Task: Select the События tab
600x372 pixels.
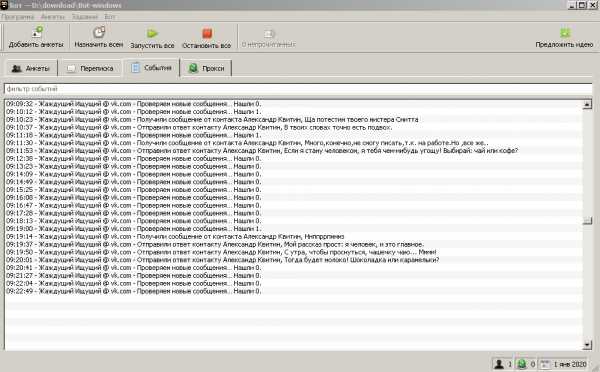Action: [151, 68]
